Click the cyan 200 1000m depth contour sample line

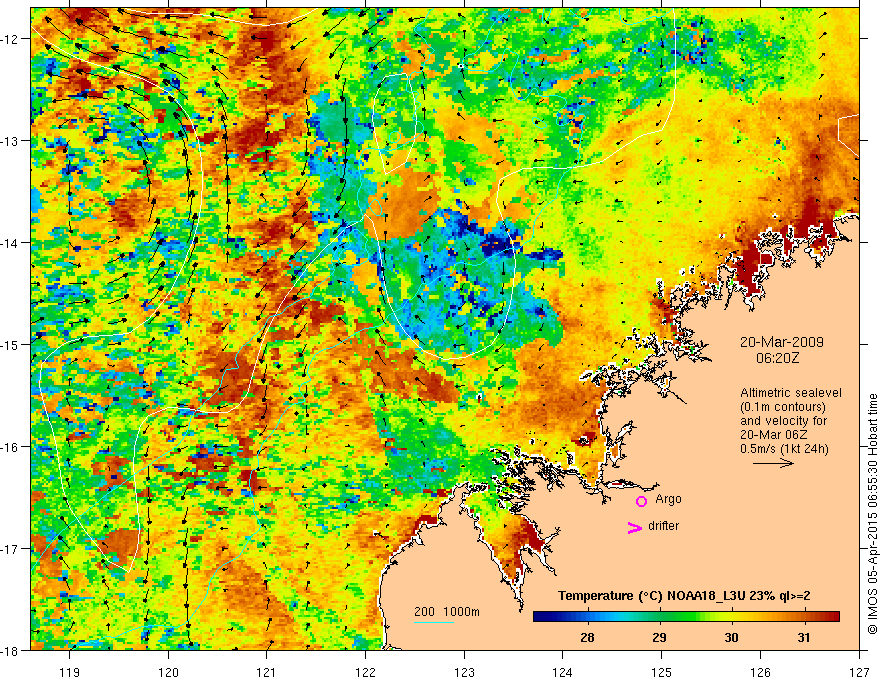click(434, 622)
